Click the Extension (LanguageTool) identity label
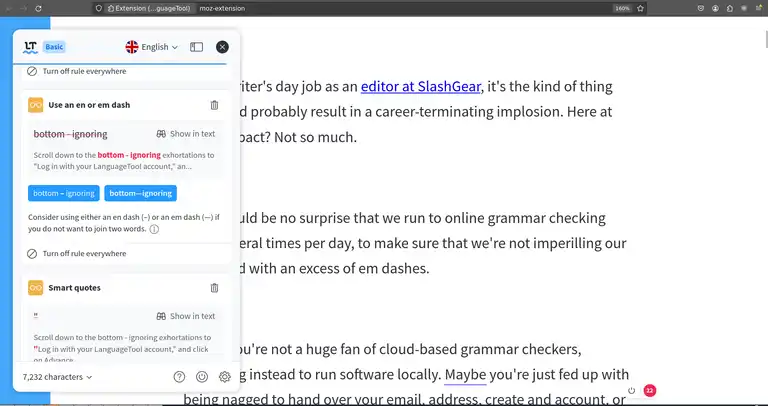The height and width of the screenshot is (406, 768). tap(149, 8)
